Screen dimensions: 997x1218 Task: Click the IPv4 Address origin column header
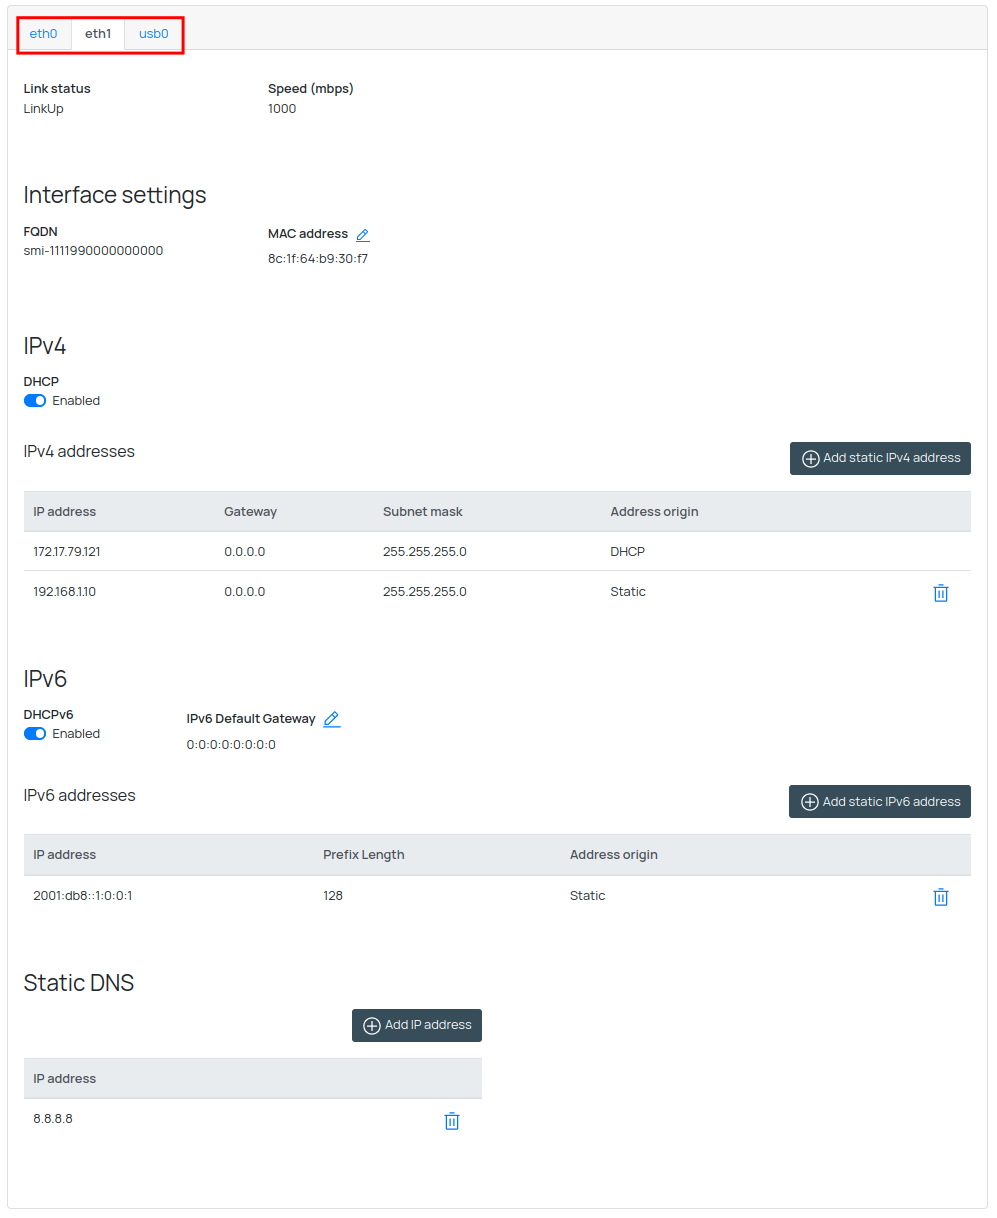coord(654,512)
